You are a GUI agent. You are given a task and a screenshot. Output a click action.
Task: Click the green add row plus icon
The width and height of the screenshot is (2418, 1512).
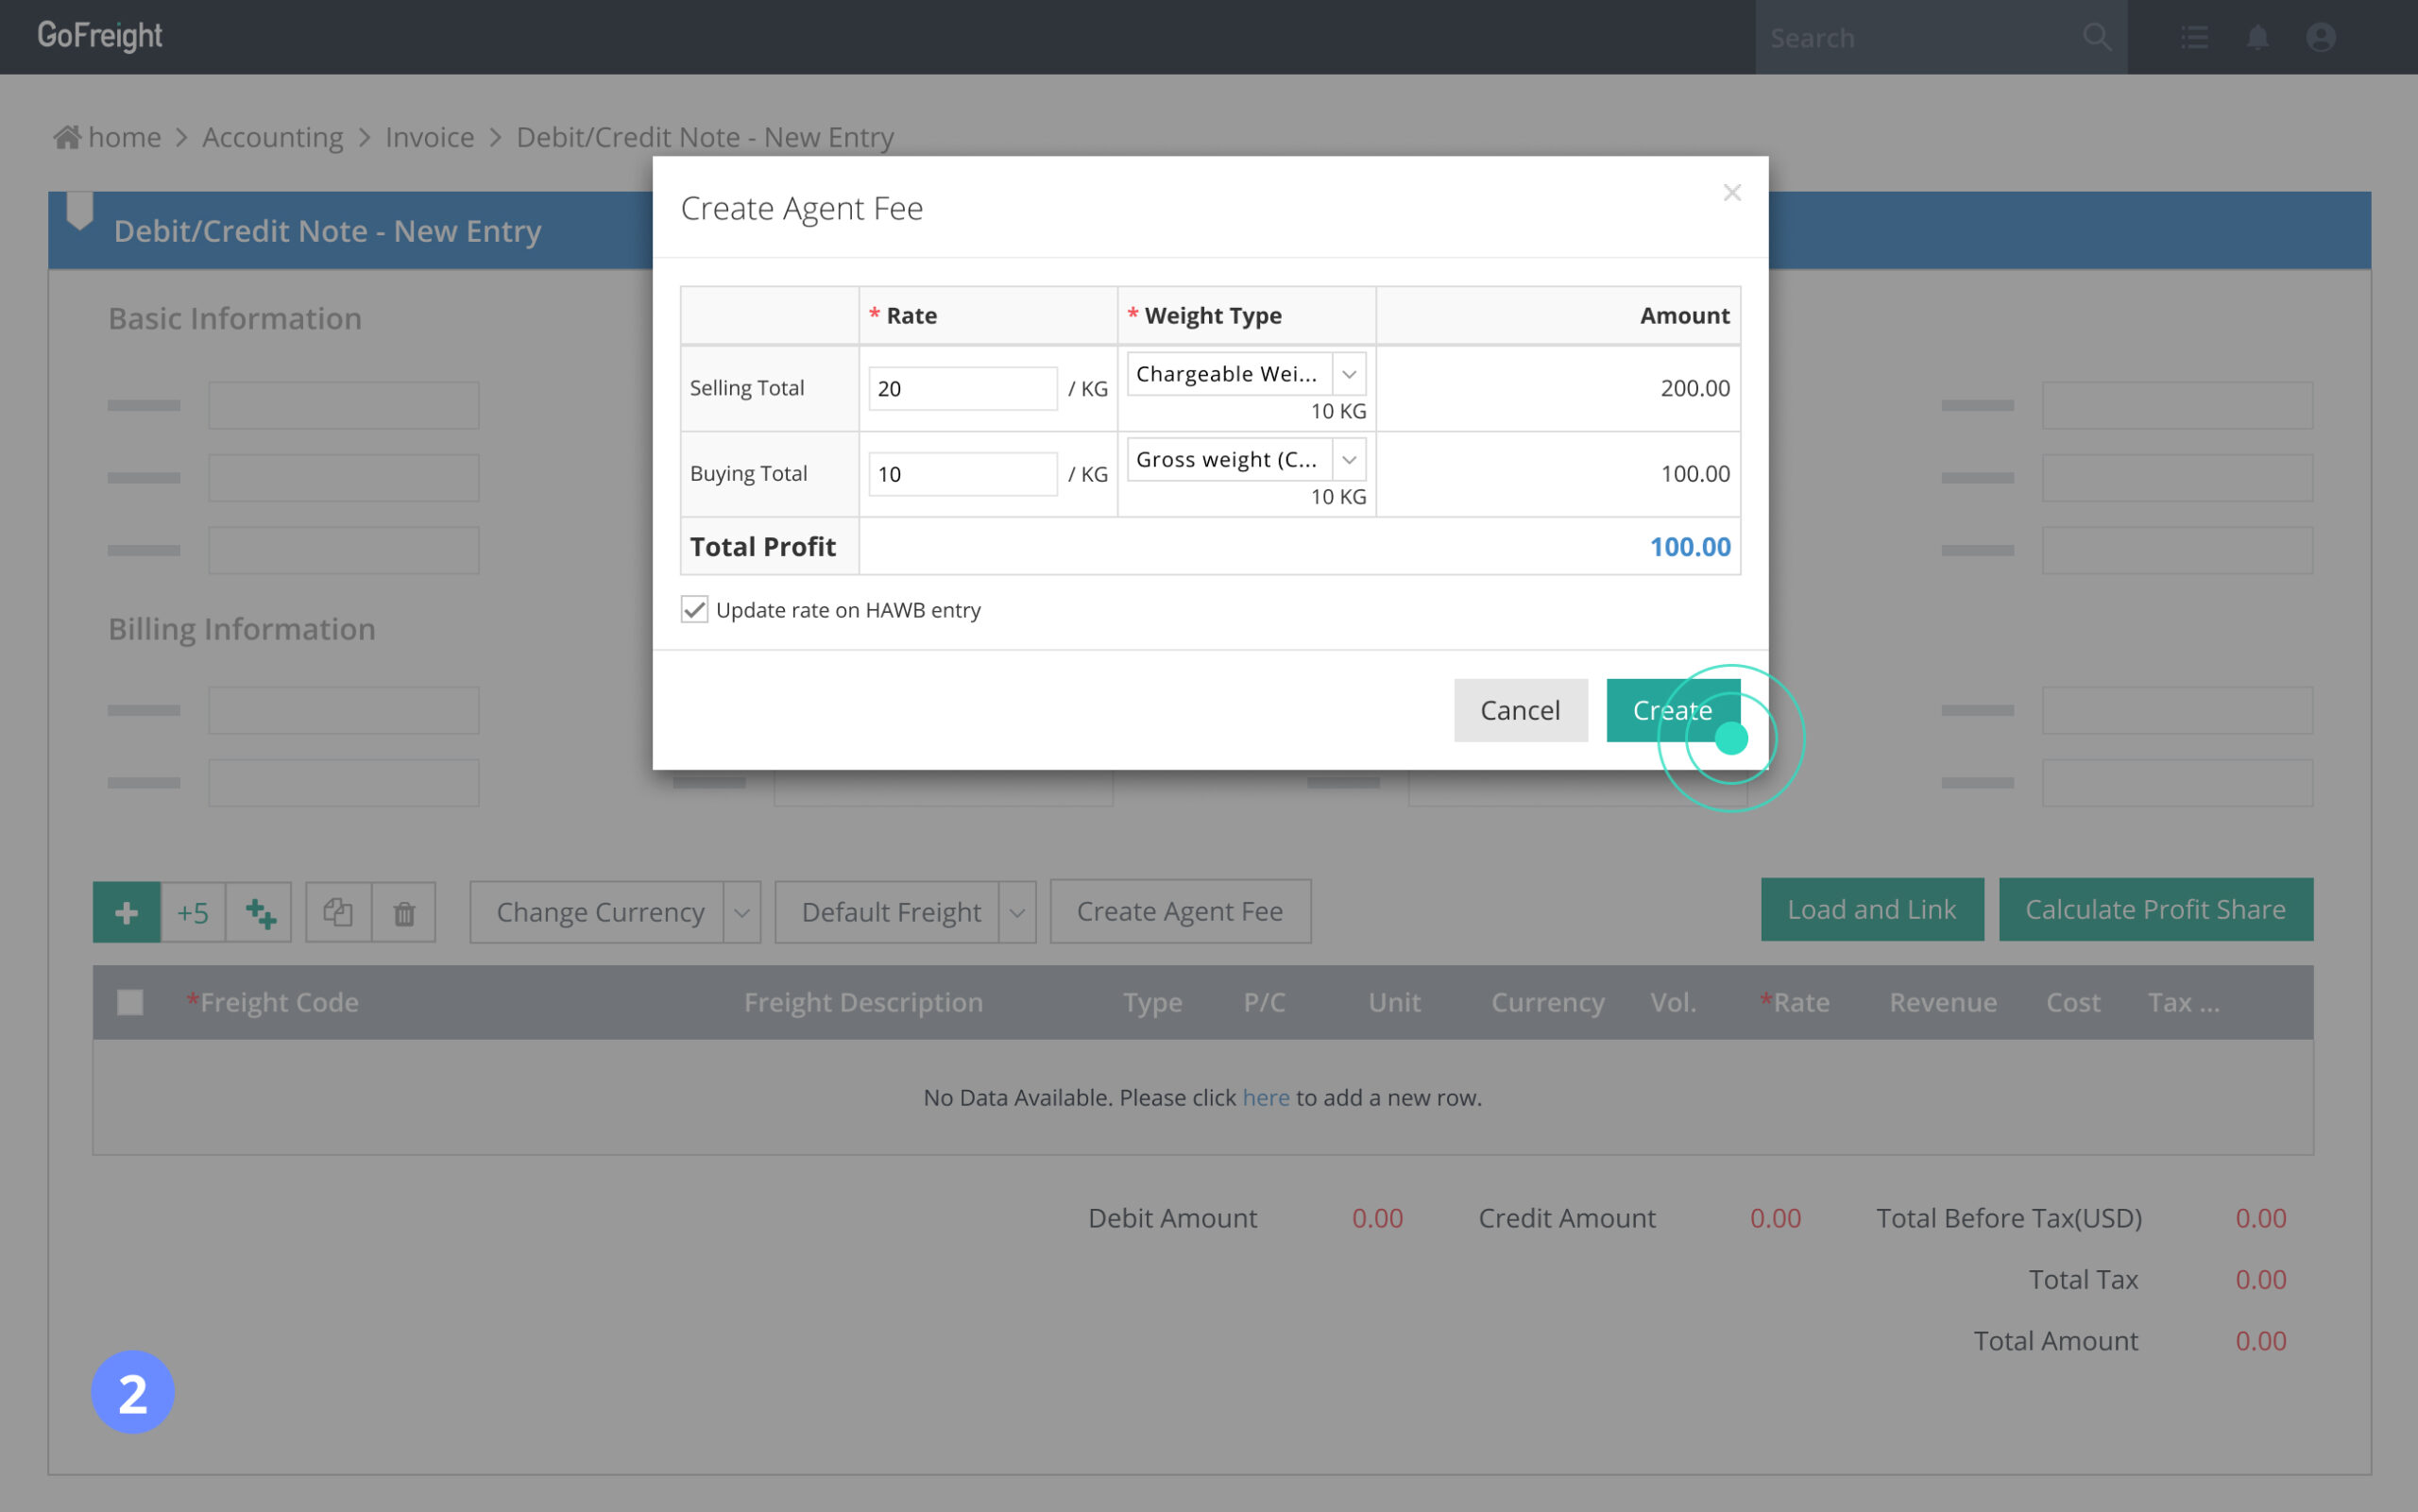point(126,912)
